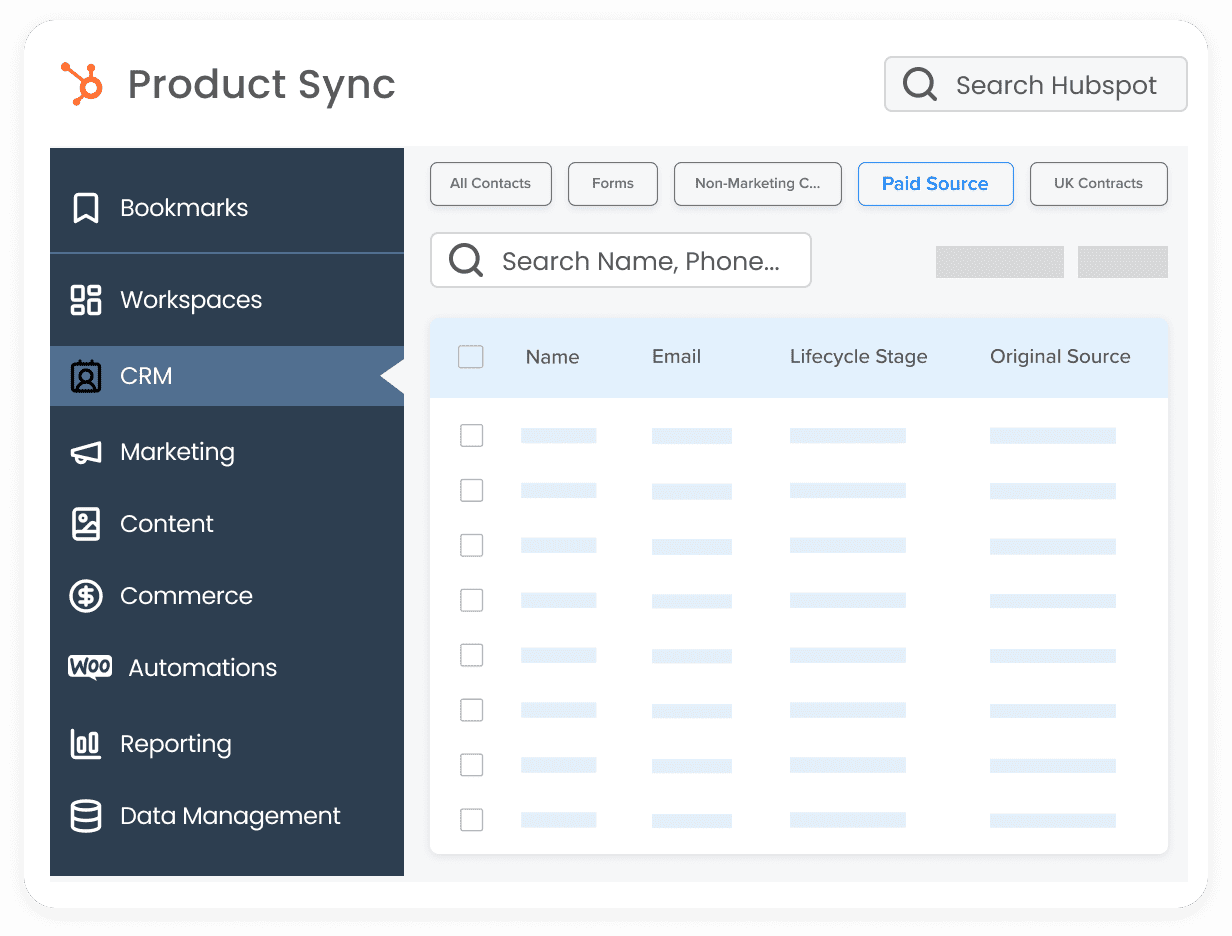1232x936 pixels.
Task: Click the Bookmarks ribbon icon
Action: coord(86,208)
